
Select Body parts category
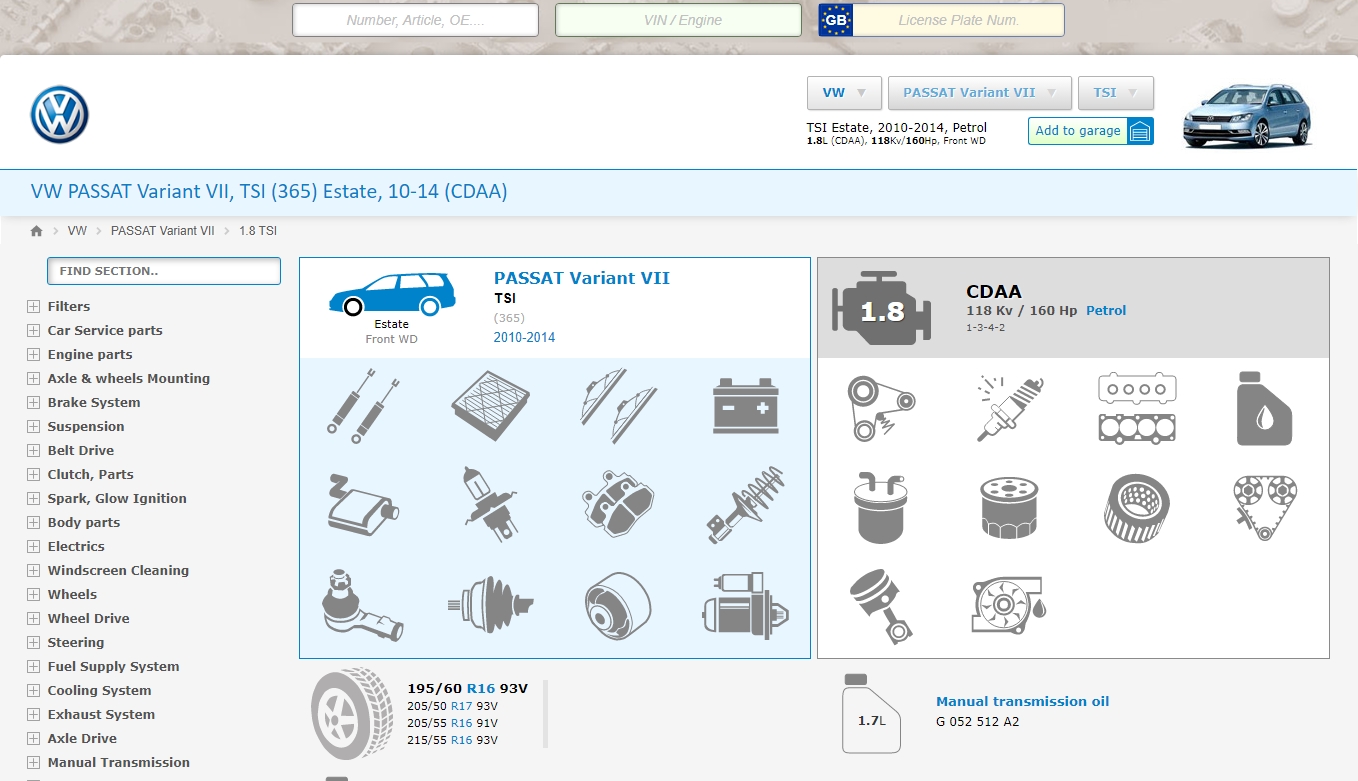(84, 523)
